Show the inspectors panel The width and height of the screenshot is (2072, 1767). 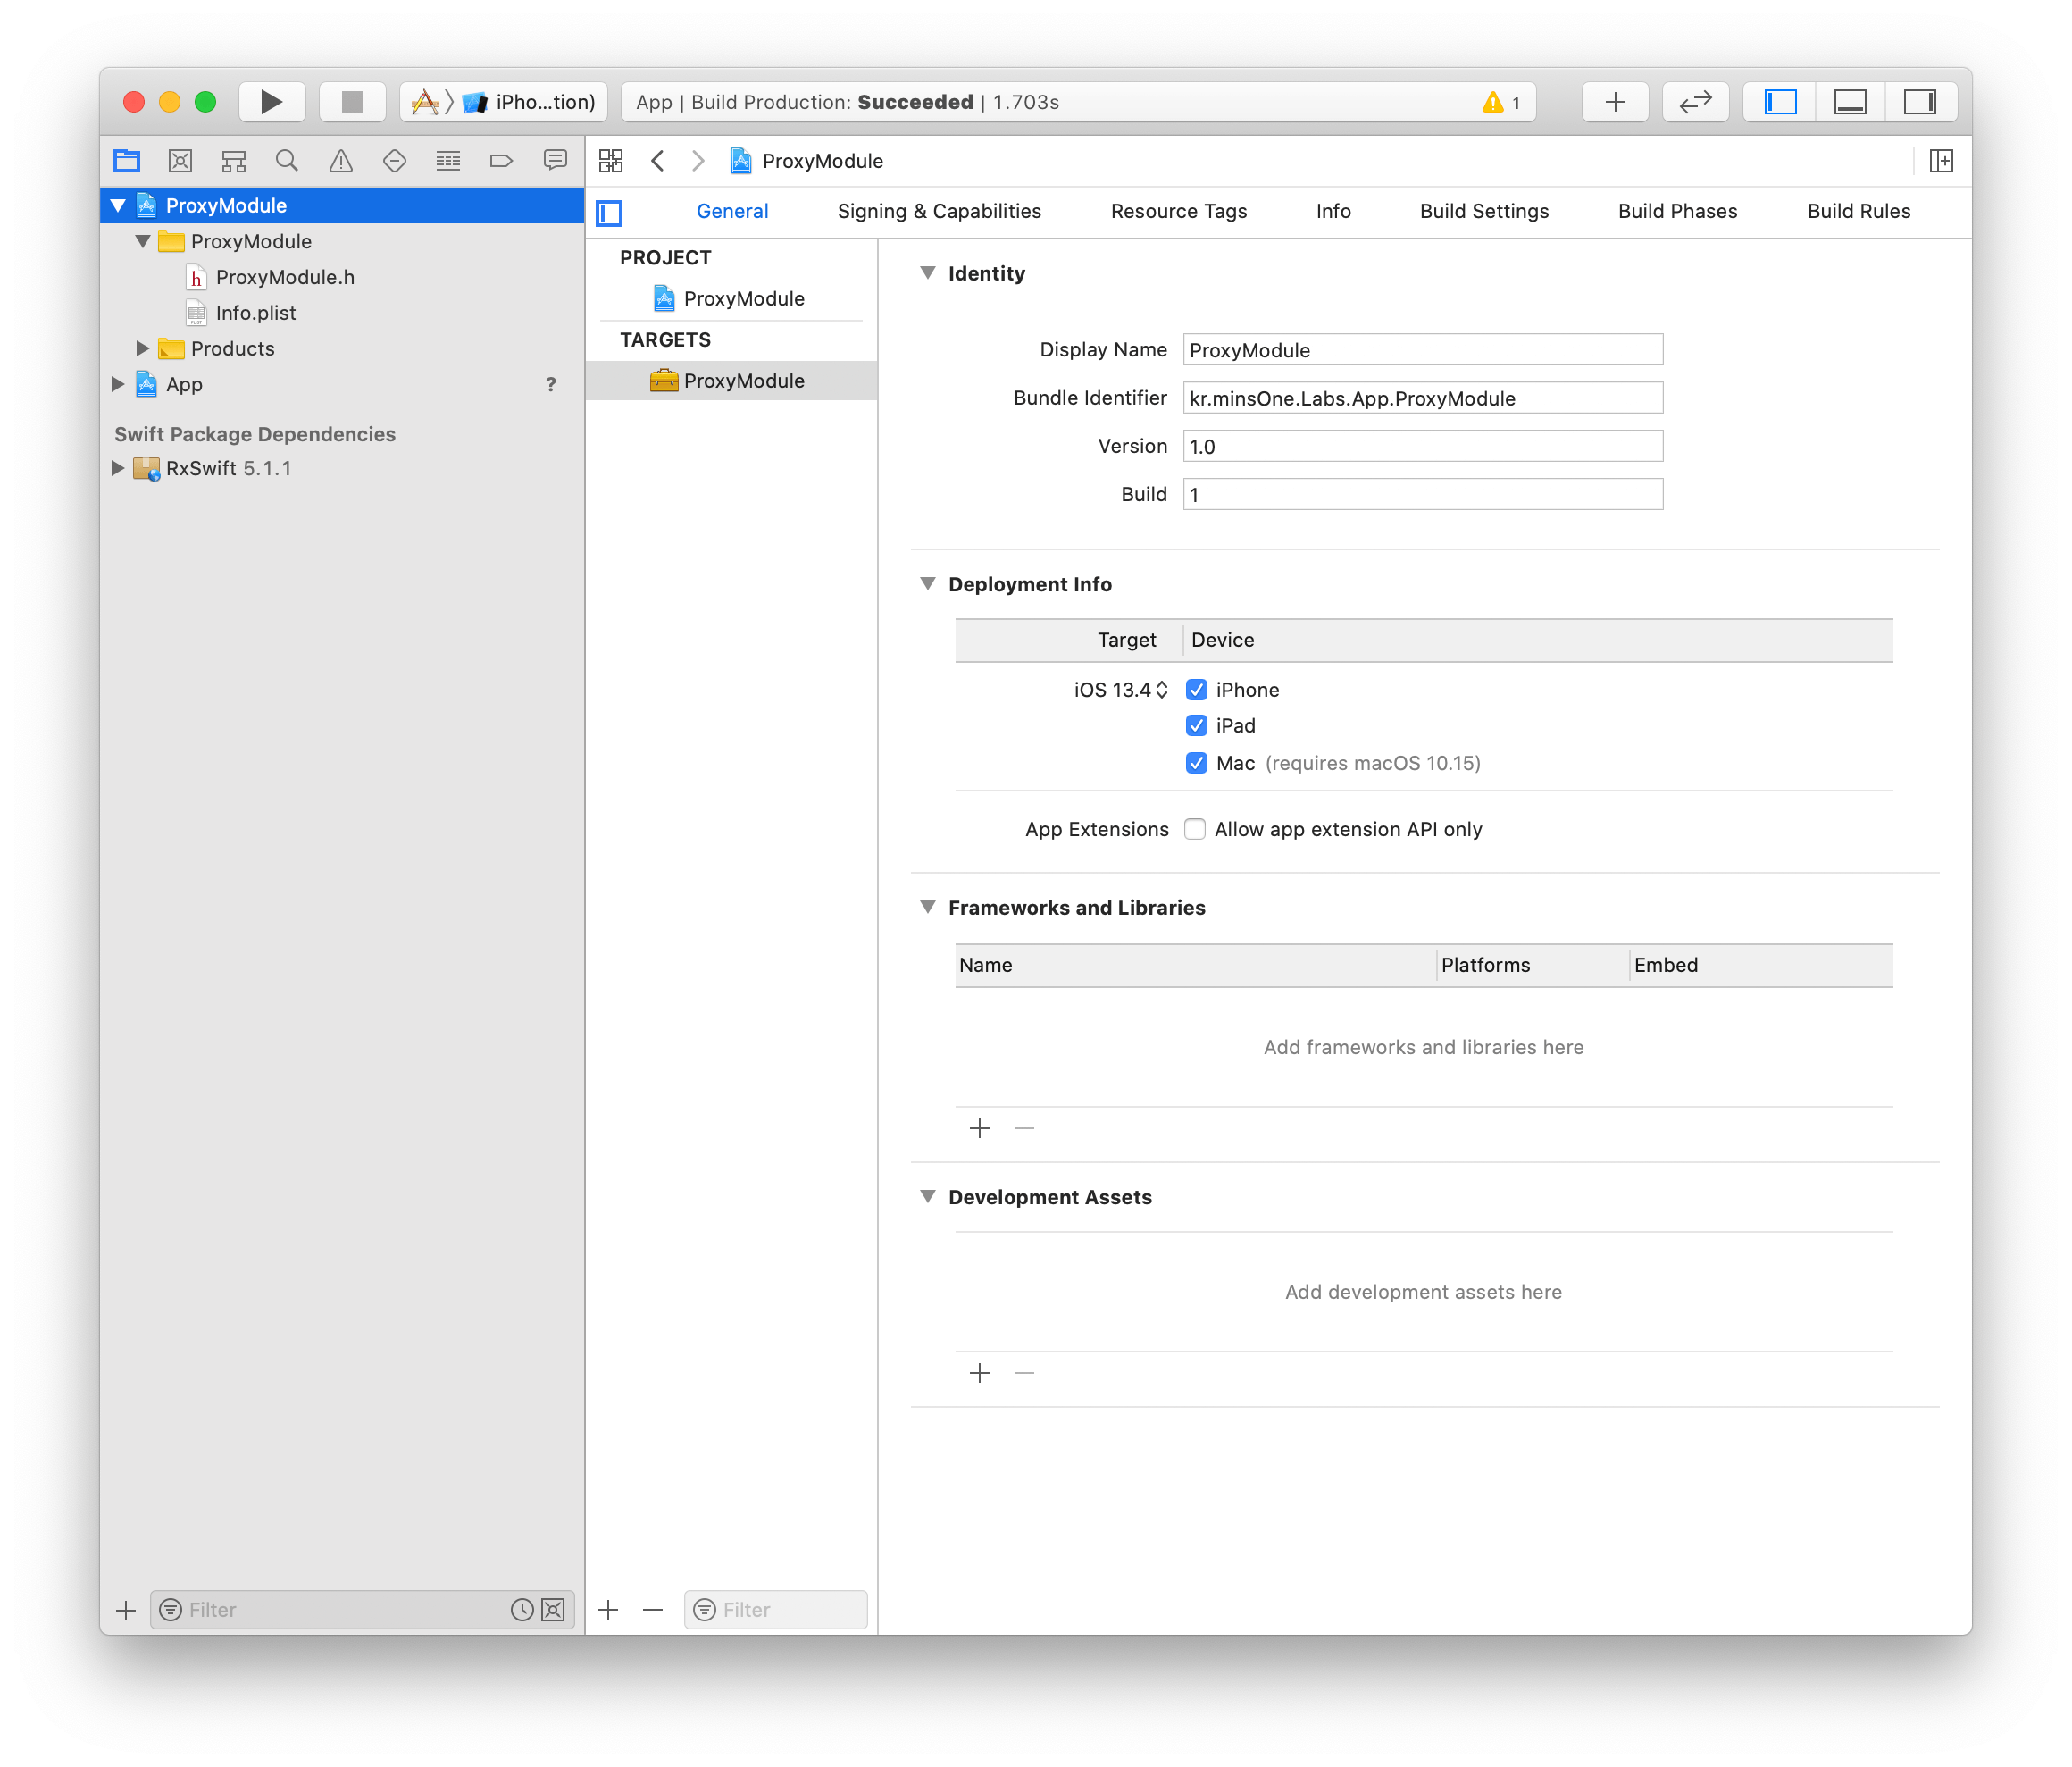pos(1920,102)
